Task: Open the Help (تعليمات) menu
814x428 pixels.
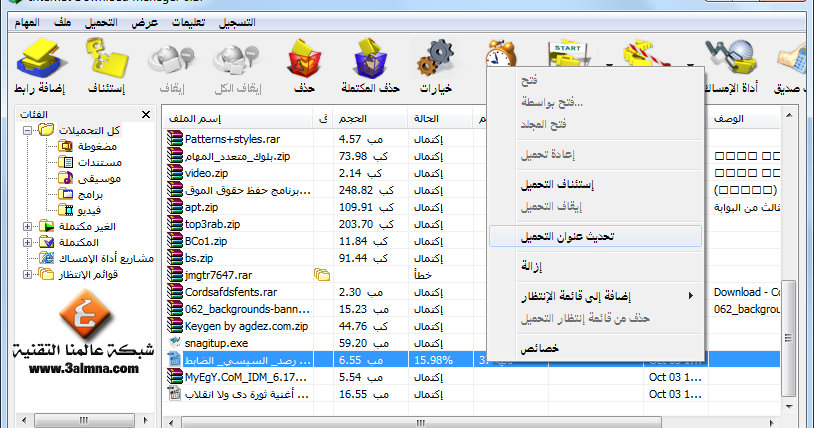Action: [x=188, y=23]
